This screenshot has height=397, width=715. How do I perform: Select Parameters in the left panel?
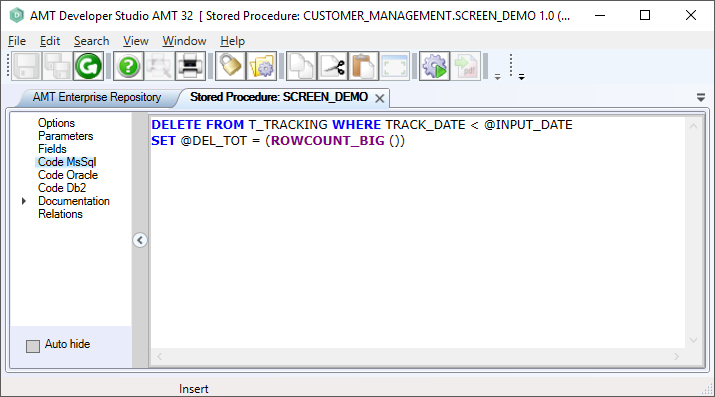pyautogui.click(x=65, y=136)
